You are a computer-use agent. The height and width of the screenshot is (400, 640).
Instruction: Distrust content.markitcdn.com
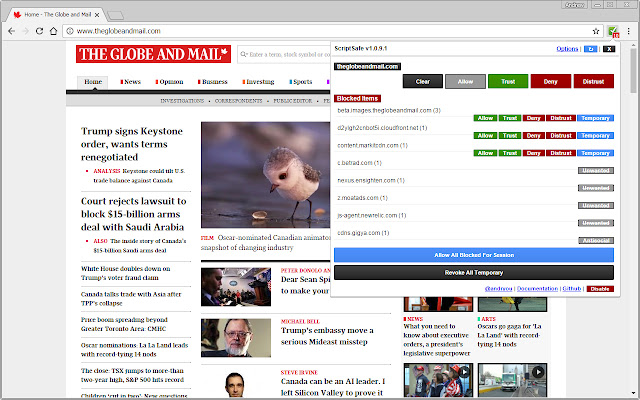(x=561, y=153)
